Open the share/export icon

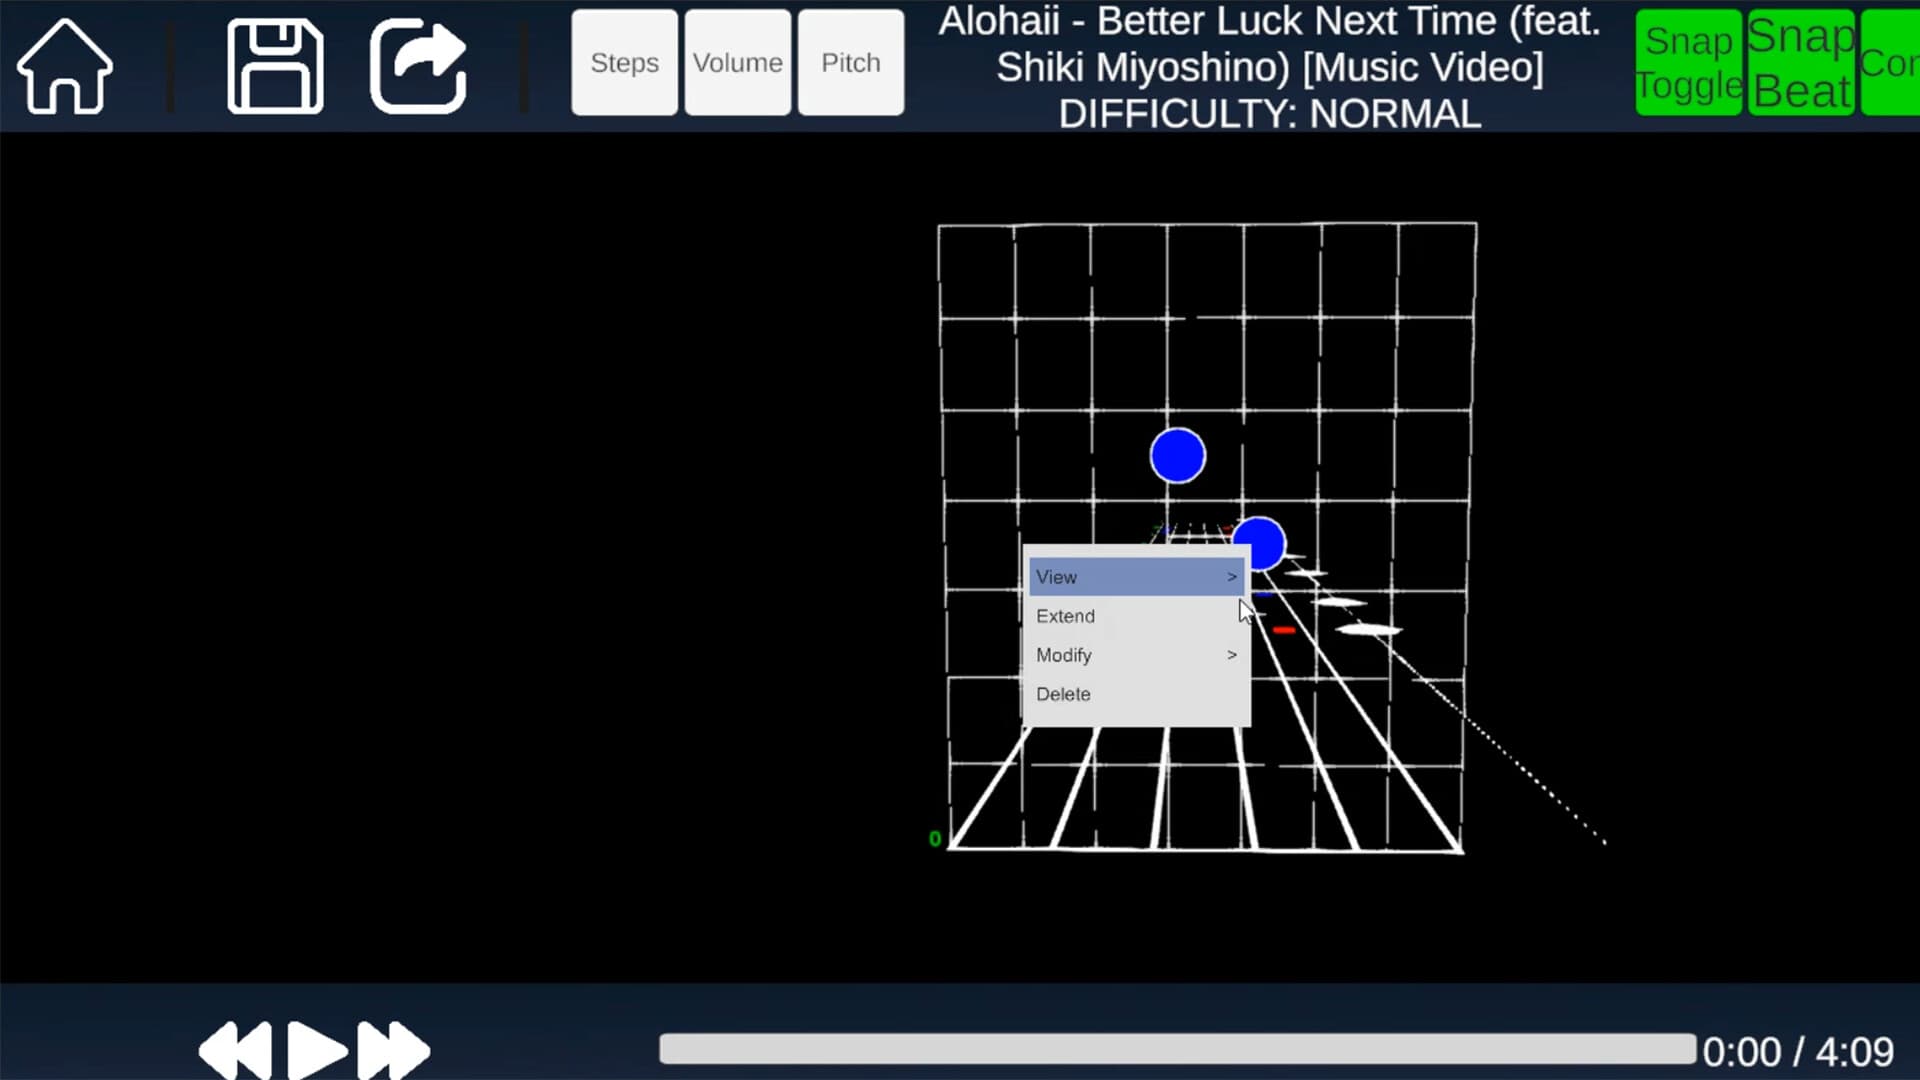click(x=417, y=63)
